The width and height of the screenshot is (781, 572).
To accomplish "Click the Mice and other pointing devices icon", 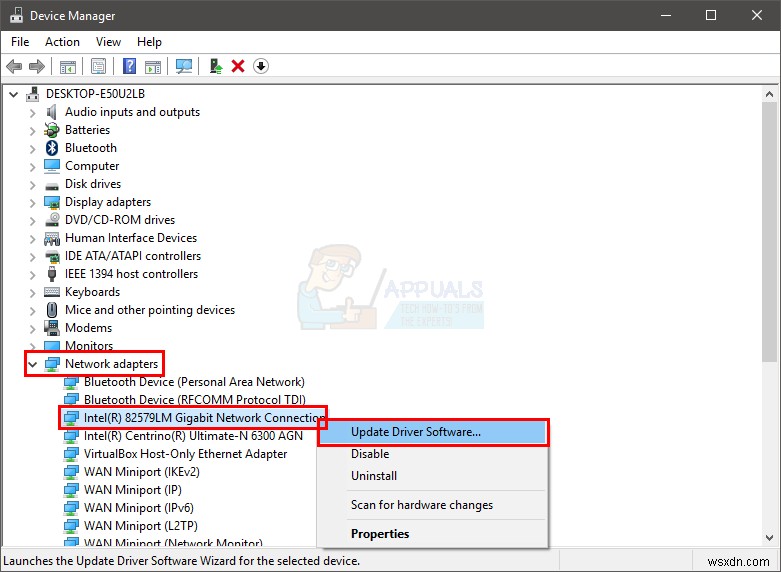I will (x=52, y=310).
